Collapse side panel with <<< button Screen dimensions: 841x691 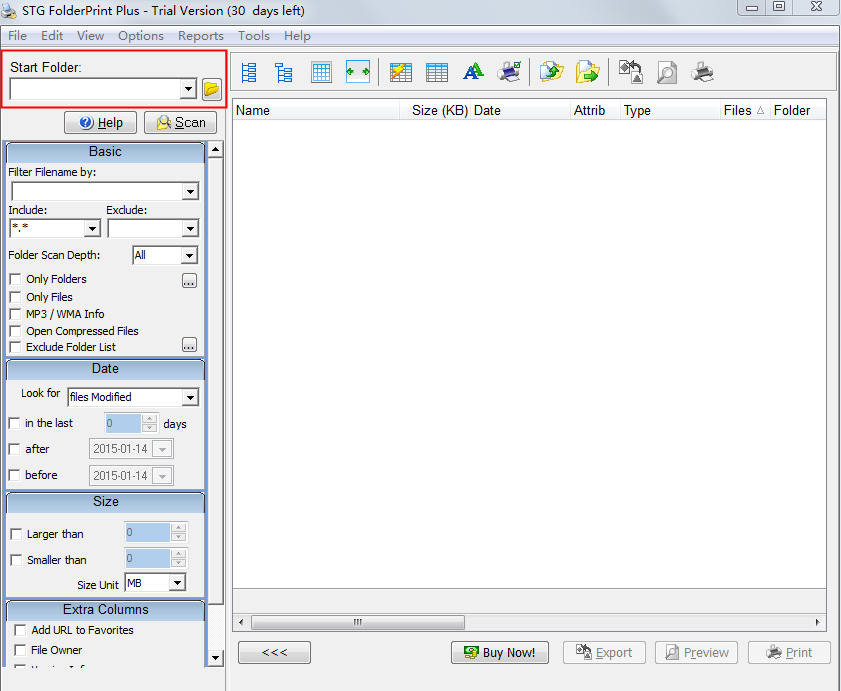(274, 652)
